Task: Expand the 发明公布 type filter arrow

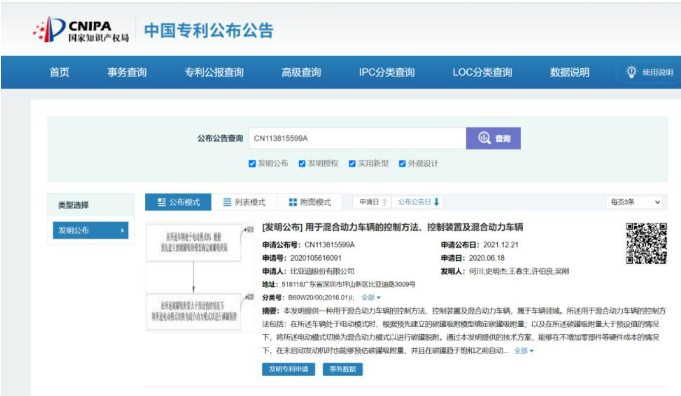Action: pyautogui.click(x=122, y=231)
